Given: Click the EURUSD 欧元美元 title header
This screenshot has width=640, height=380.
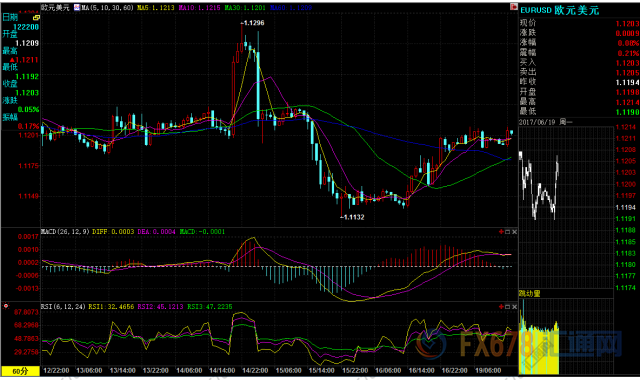Looking at the screenshot, I should pos(560,10).
